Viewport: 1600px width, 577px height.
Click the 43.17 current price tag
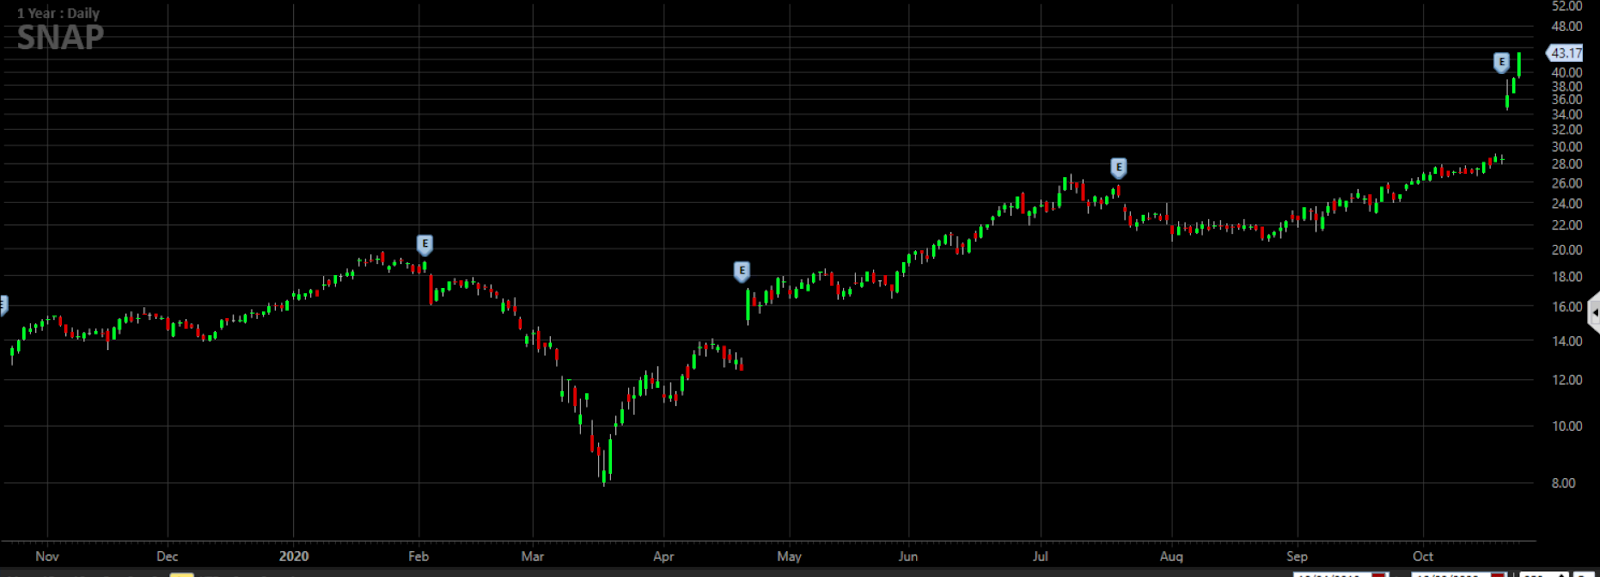point(1565,53)
